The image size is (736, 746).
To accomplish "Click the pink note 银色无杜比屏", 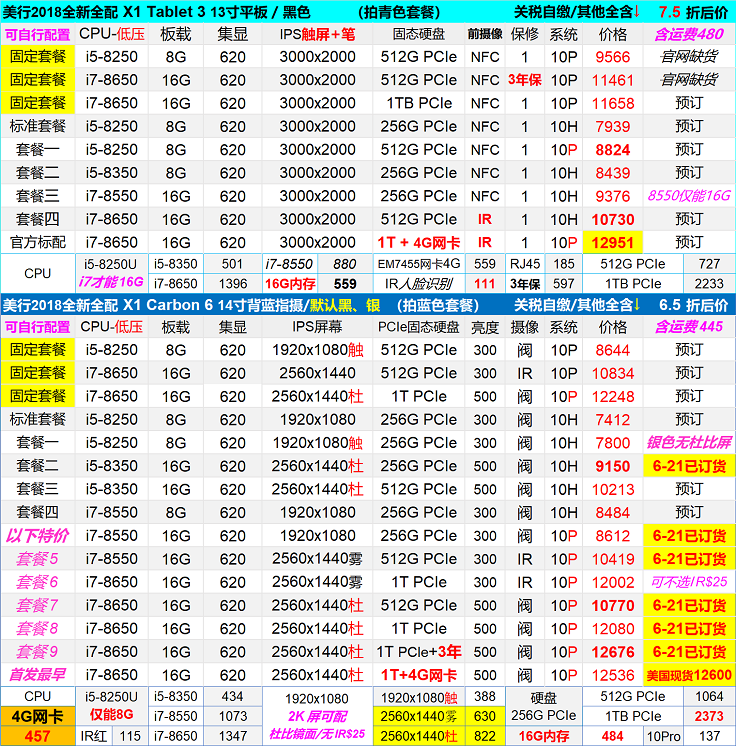I will [x=688, y=442].
